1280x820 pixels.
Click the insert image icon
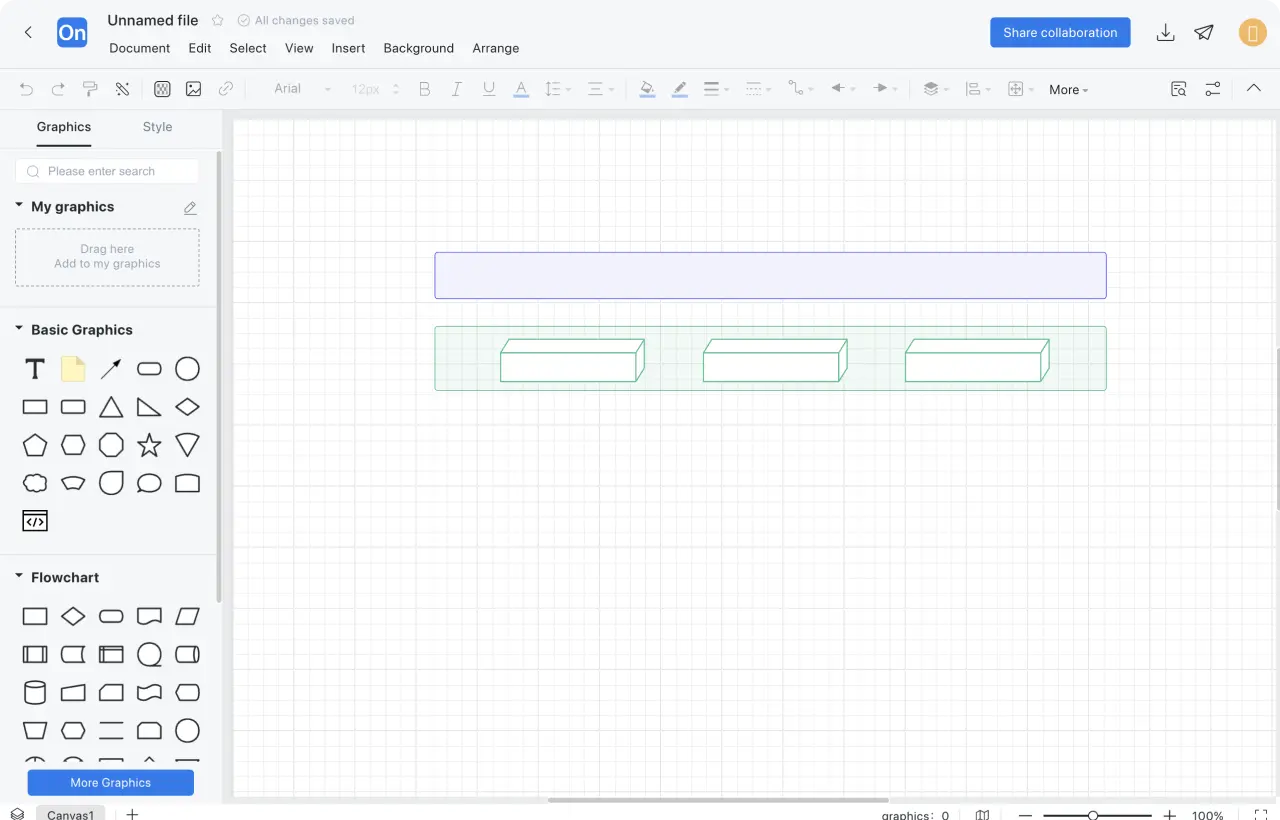point(193,89)
